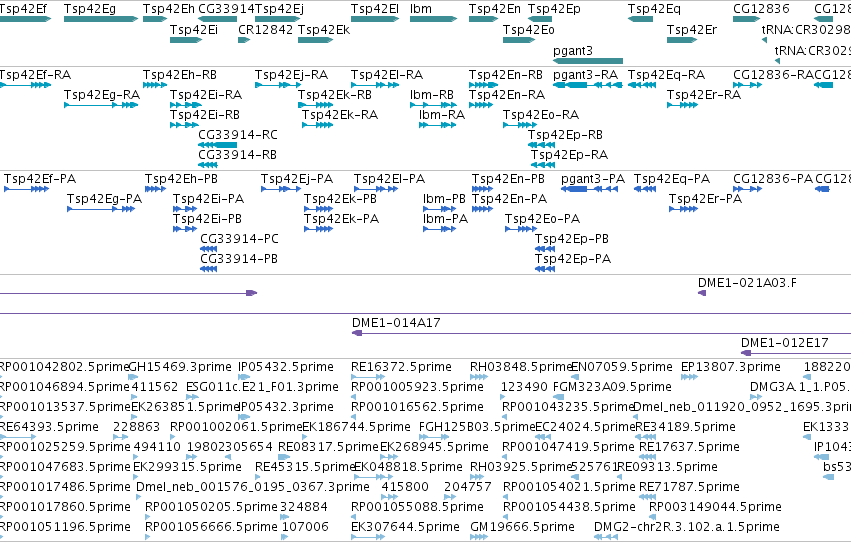Viewport: 851px width, 542px height.
Task: Select the Tsp42En-RB transcript
Action: tap(484, 85)
